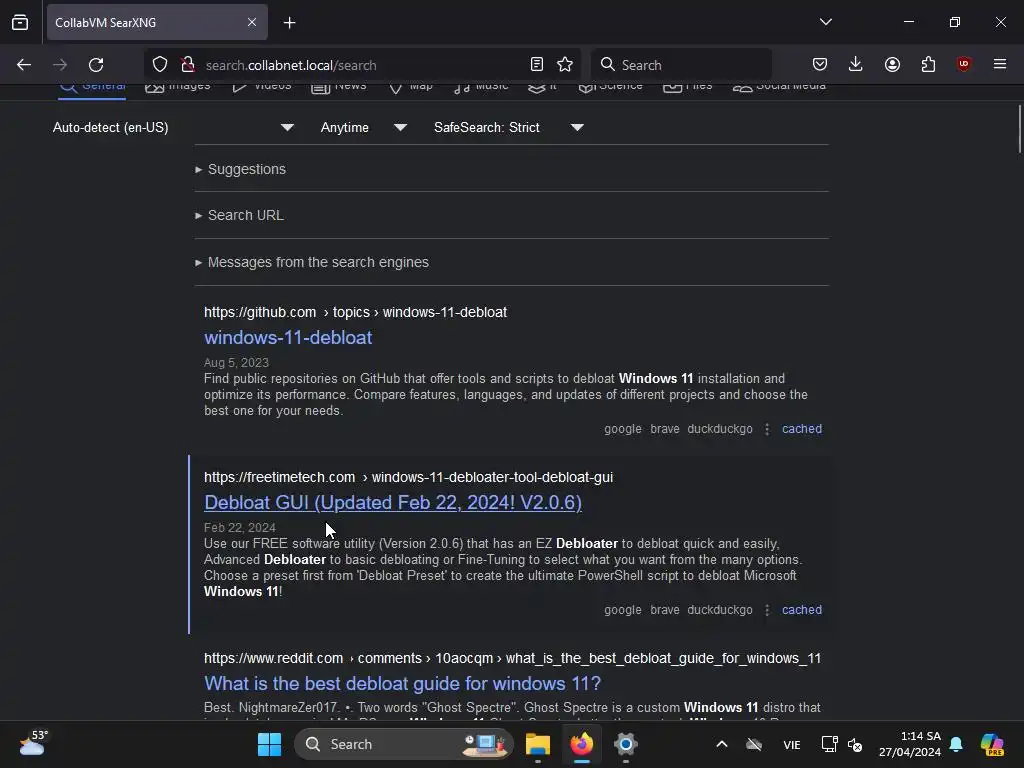The height and width of the screenshot is (768, 1024).
Task: Open Firefox View recent browsing
Action: coord(20,23)
